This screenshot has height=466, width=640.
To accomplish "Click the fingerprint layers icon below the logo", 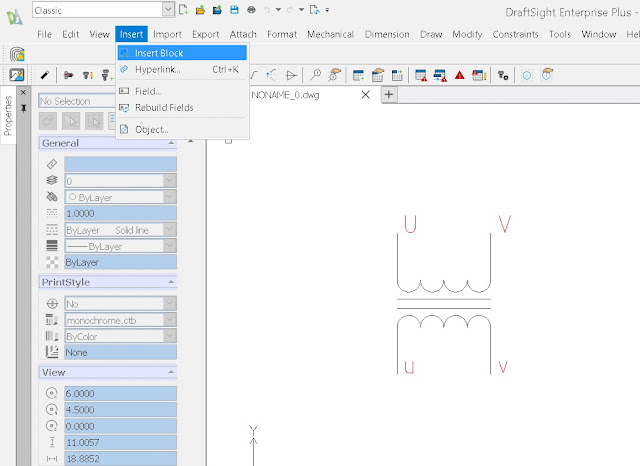I will click(17, 54).
